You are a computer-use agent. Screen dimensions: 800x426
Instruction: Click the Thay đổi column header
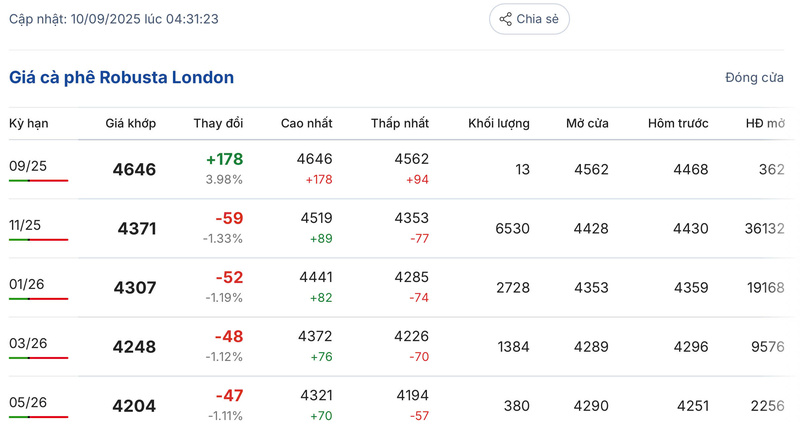pyautogui.click(x=218, y=123)
